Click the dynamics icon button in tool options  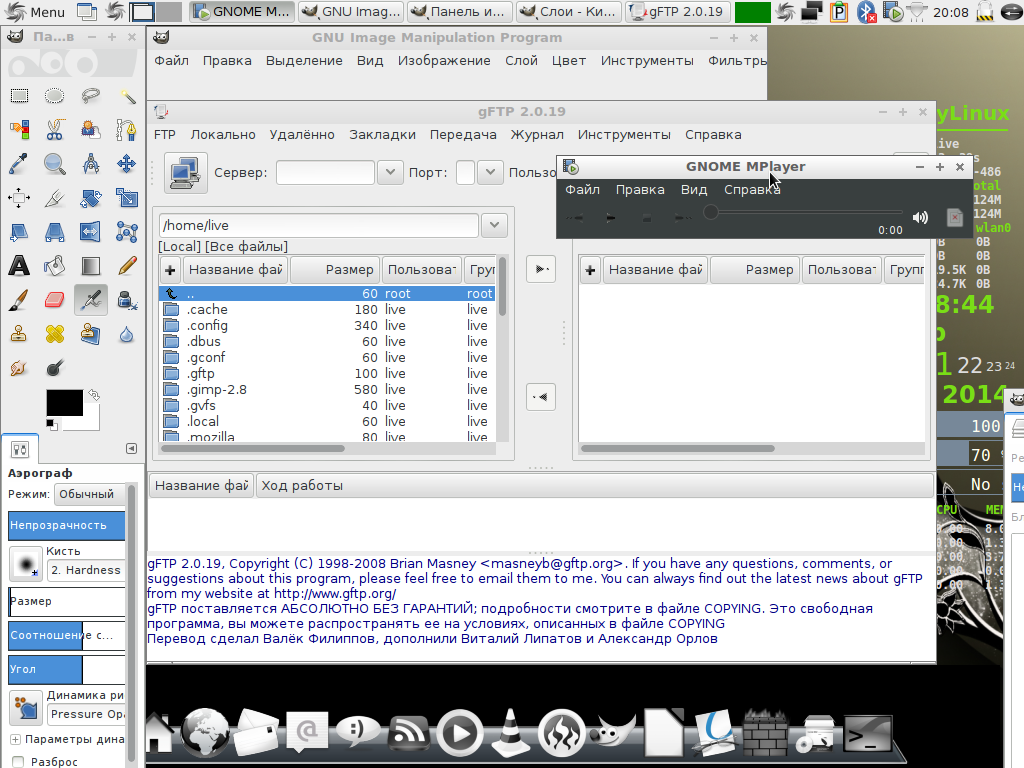coord(25,707)
